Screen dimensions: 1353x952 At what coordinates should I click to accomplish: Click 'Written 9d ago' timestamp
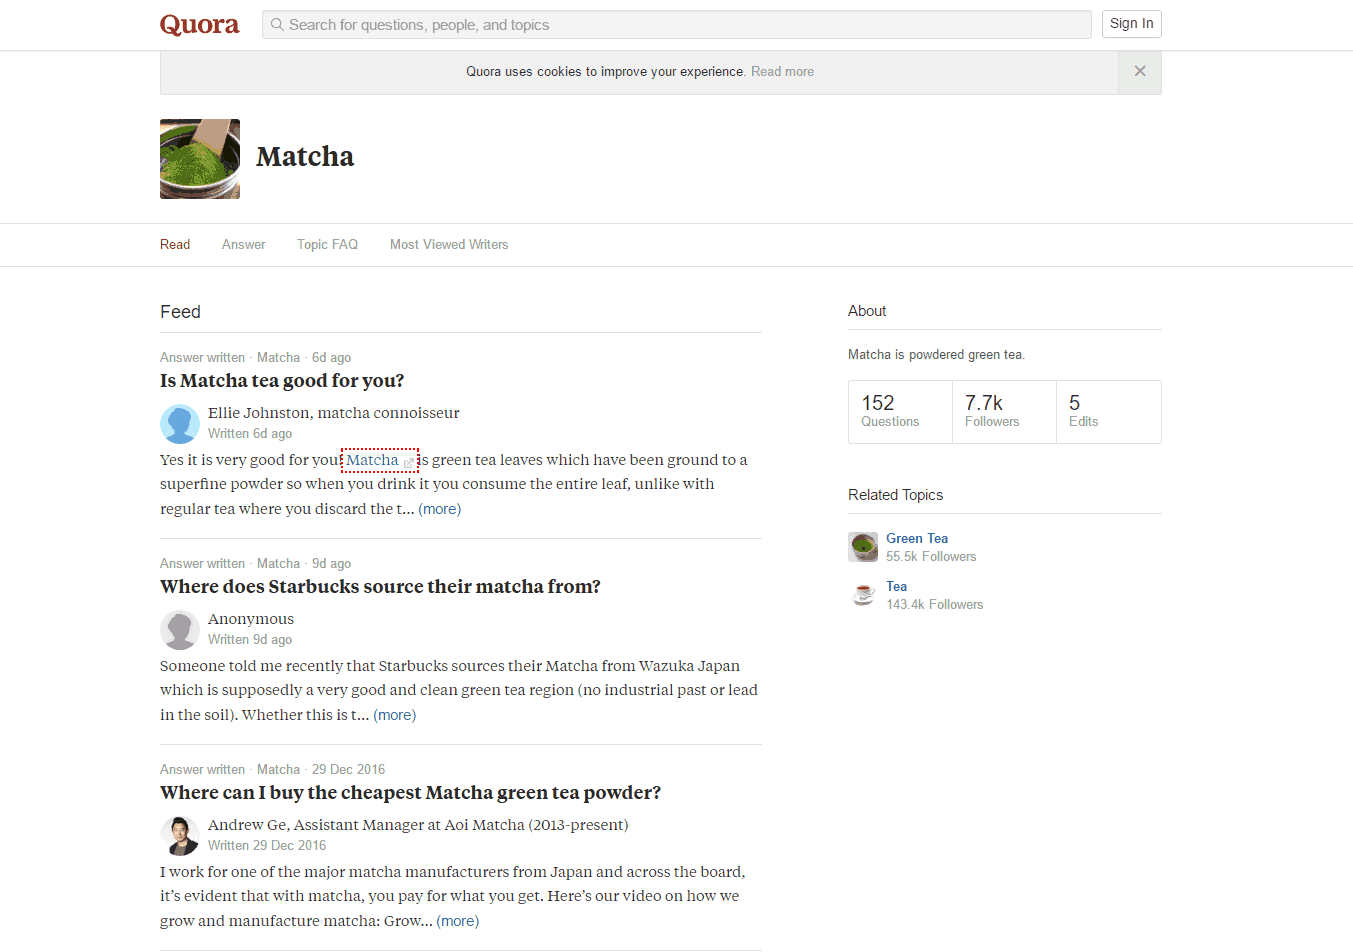250,640
